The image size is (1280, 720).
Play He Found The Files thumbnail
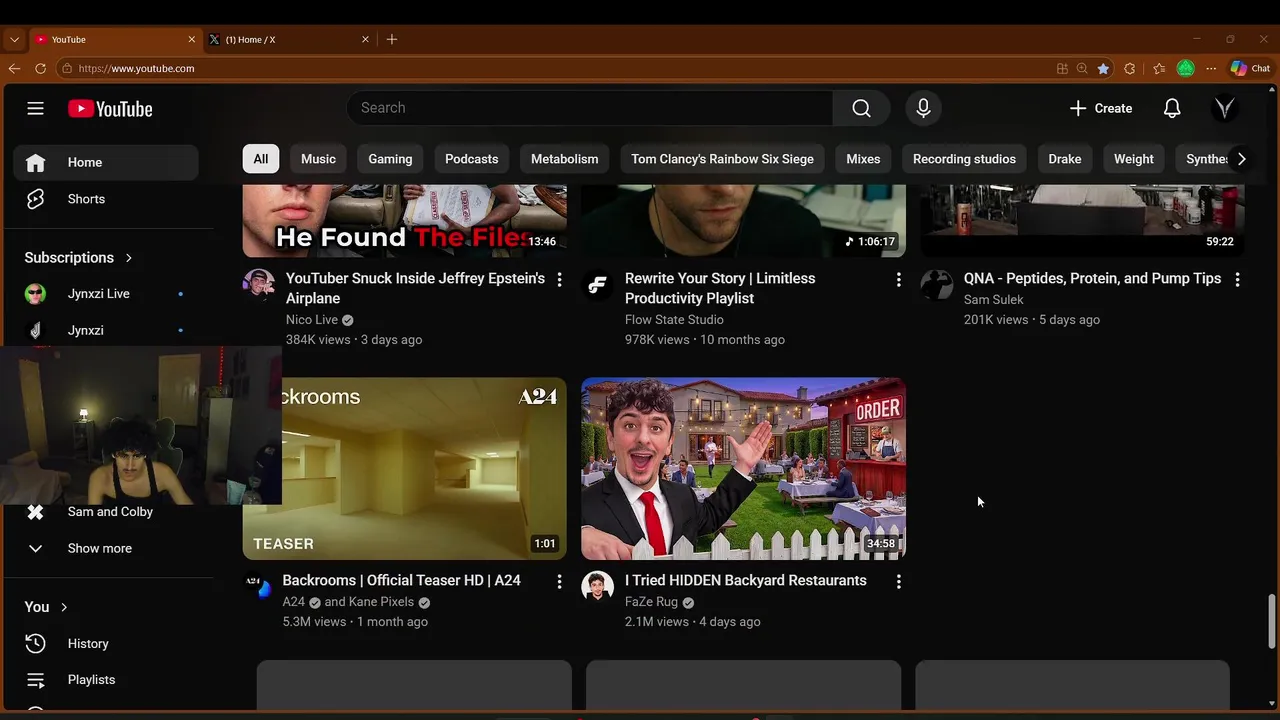[404, 221]
